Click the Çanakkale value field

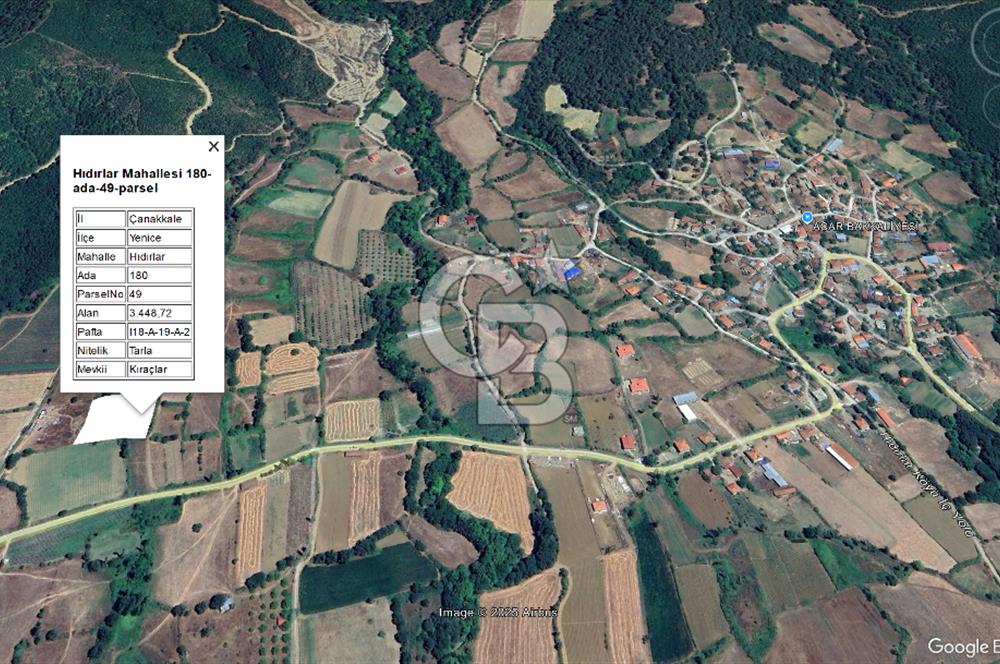[x=158, y=218]
